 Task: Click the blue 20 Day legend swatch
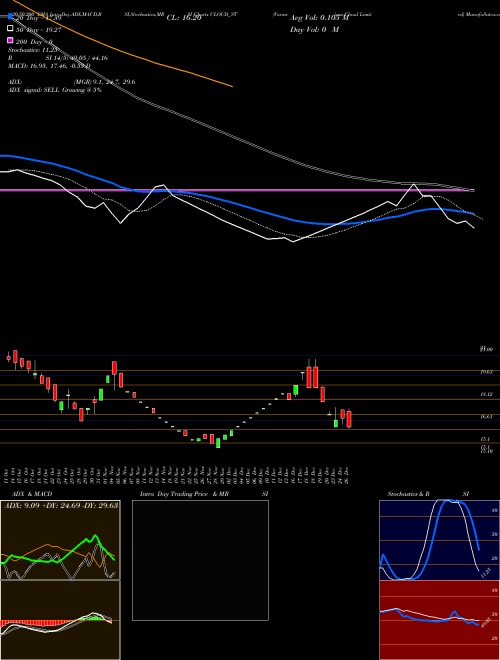tap(10, 17)
